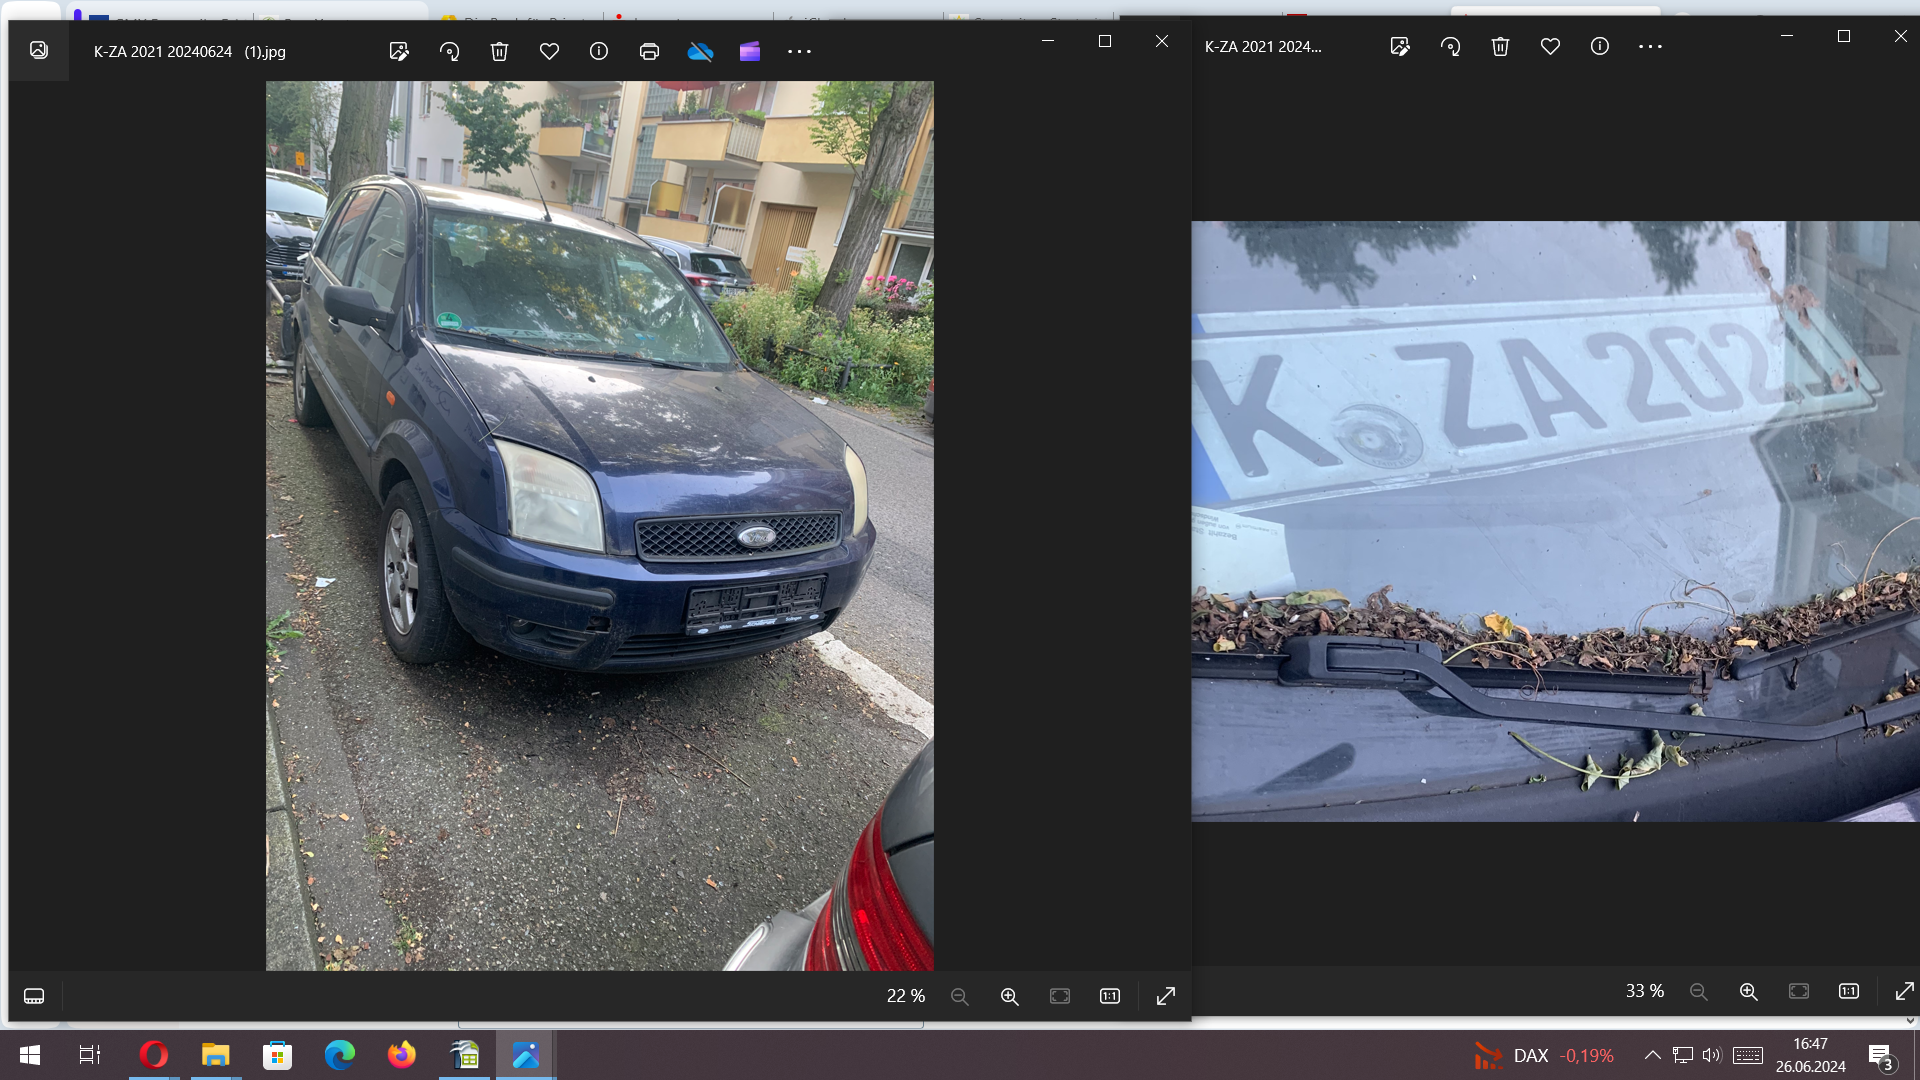Click the Edit image icon in left Photos window
The width and height of the screenshot is (1920, 1080).
click(x=399, y=51)
